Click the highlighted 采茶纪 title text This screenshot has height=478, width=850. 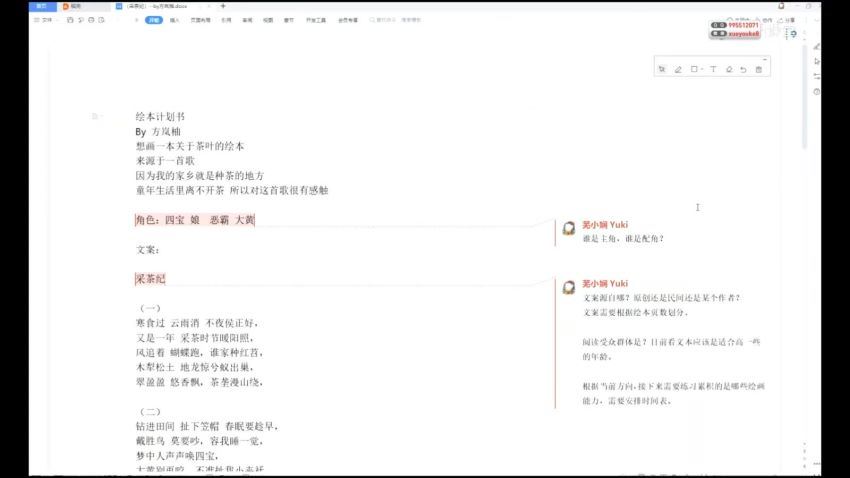pyautogui.click(x=150, y=279)
